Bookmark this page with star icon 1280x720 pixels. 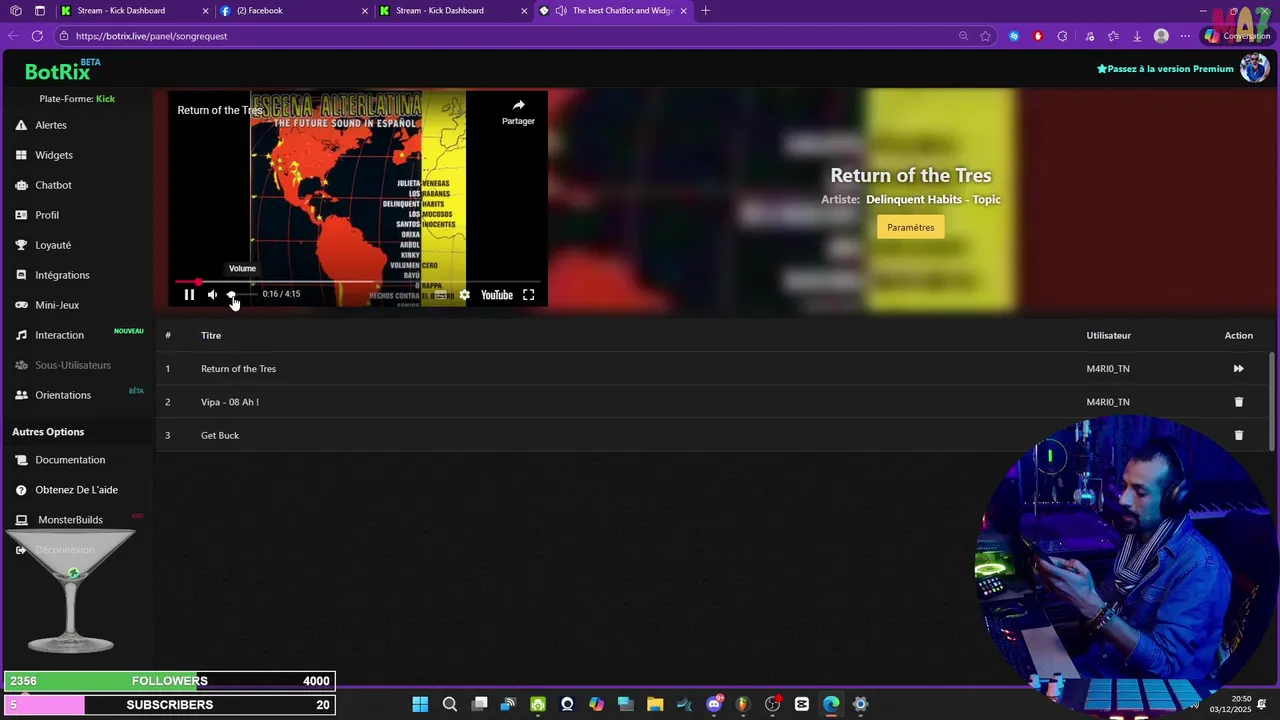[x=985, y=36]
